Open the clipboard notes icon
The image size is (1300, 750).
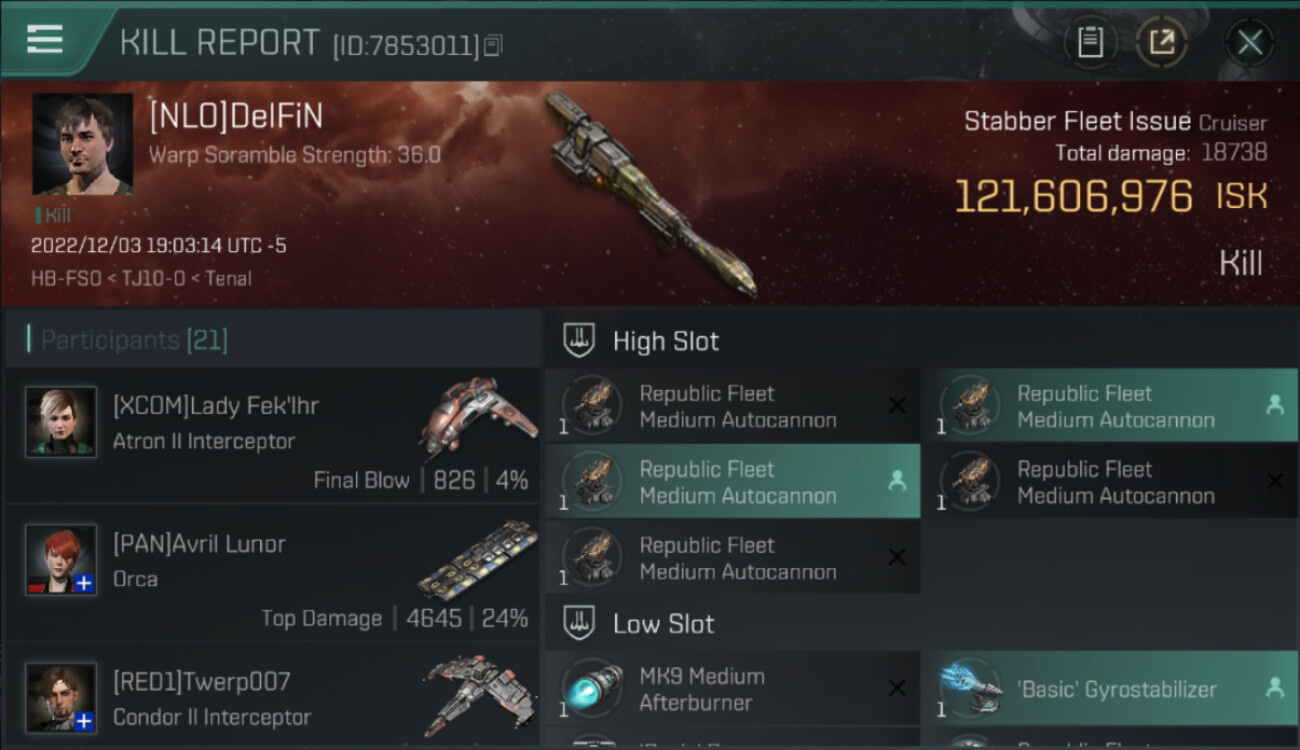pos(1090,42)
